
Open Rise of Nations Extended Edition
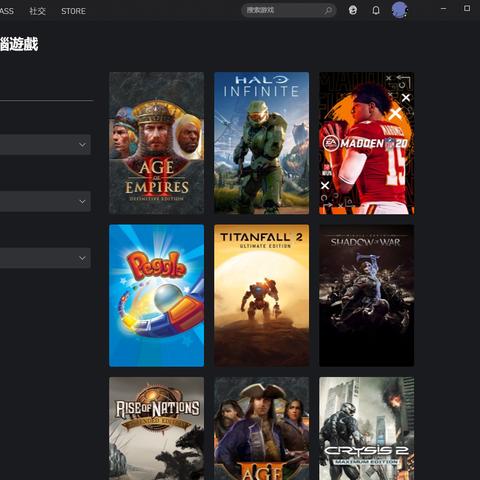pos(157,428)
